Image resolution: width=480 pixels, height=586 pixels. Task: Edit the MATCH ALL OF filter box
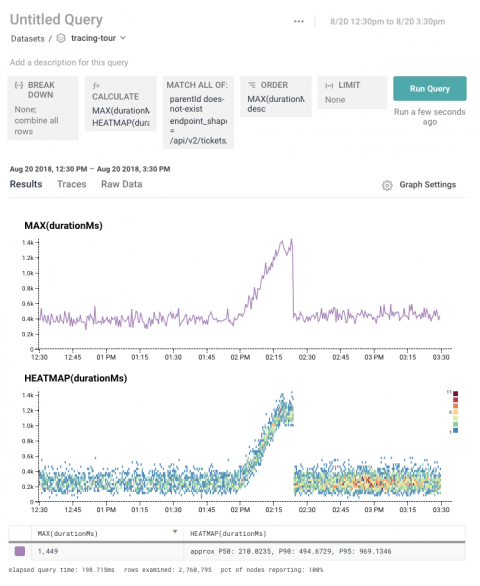[x=199, y=112]
